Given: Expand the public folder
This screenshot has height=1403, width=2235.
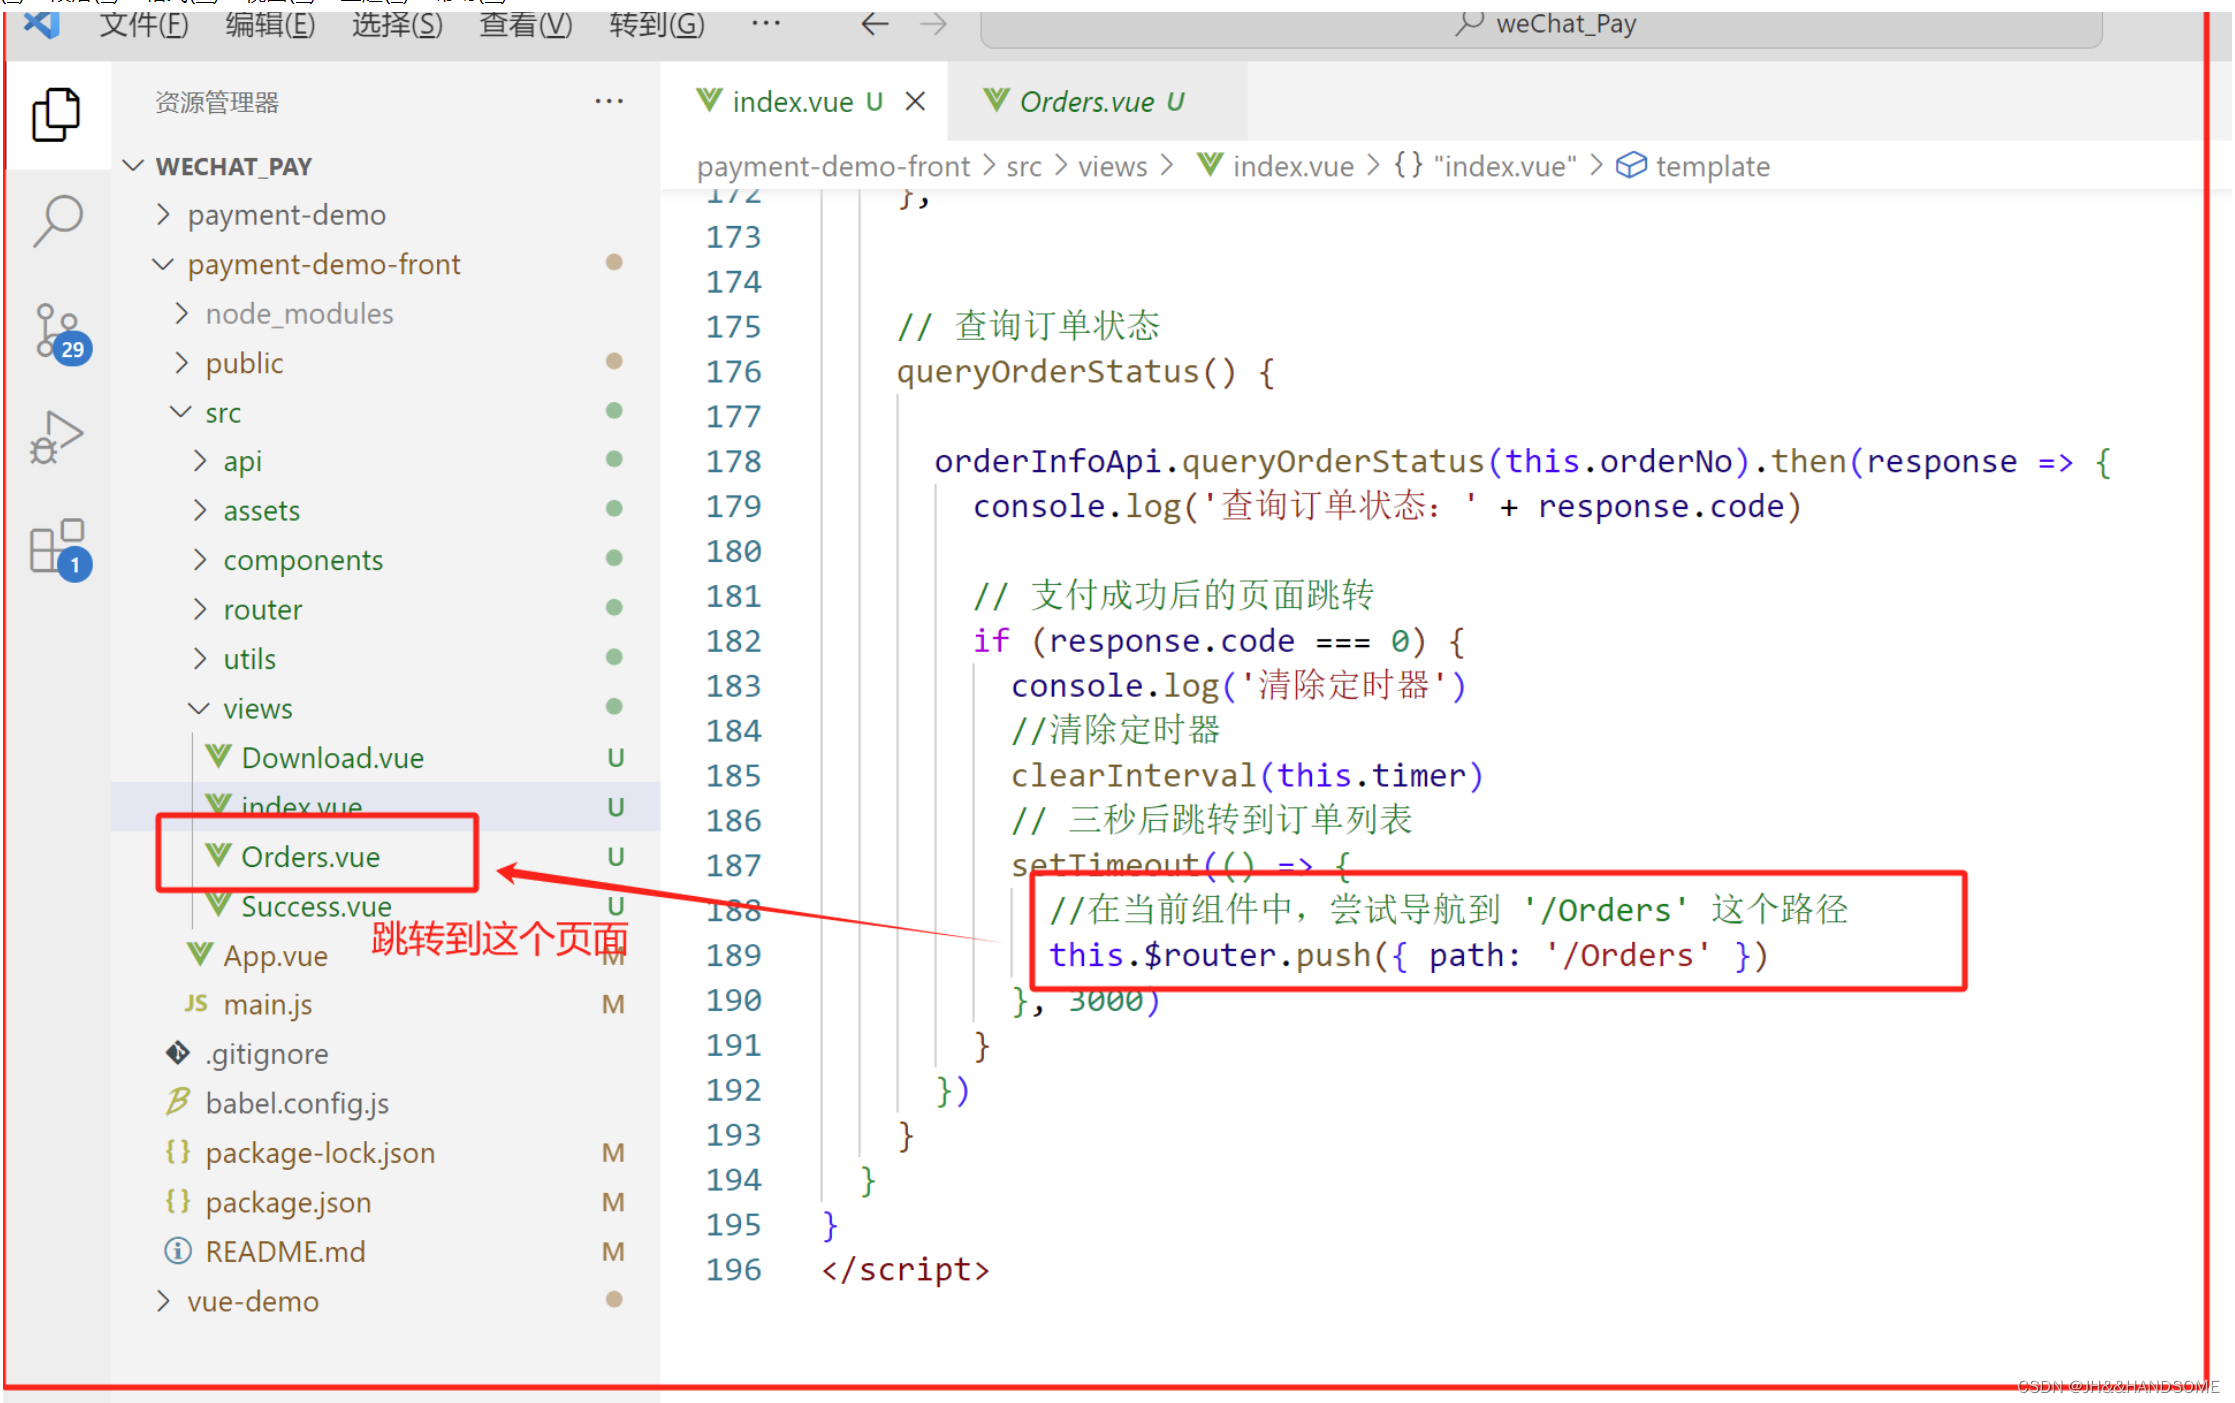Looking at the screenshot, I should tap(181, 362).
